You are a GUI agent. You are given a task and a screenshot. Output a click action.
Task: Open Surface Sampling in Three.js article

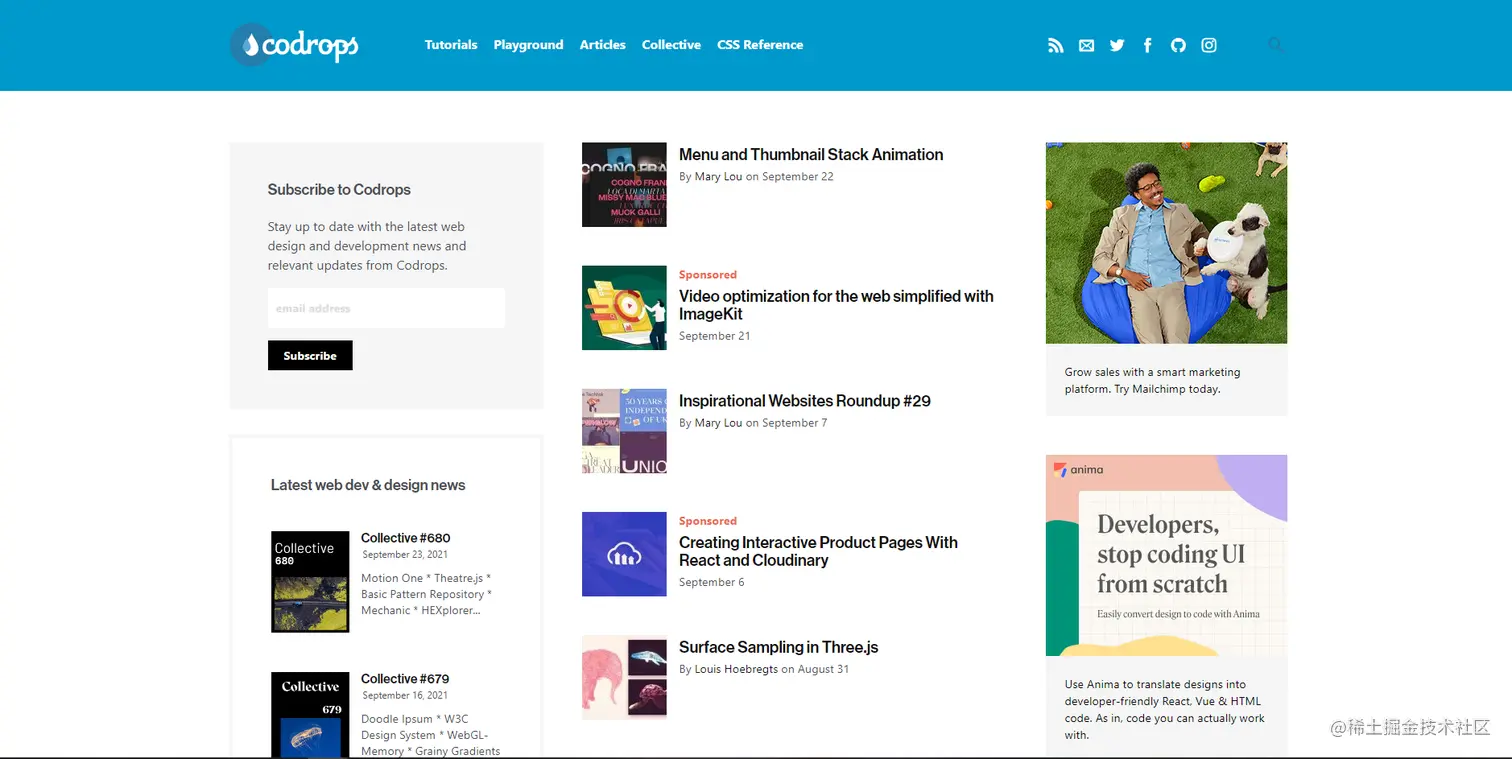(778, 647)
